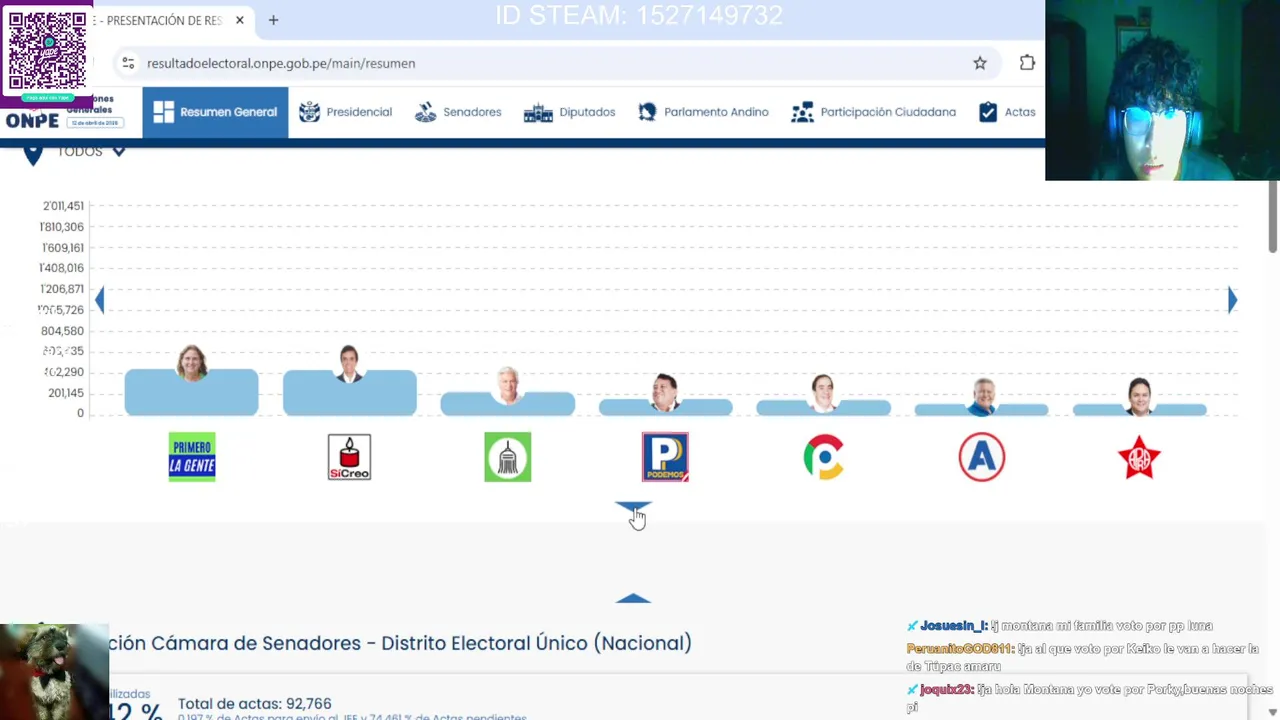Screen dimensions: 1280x720
Task: Click the Senadores icon in the navbar
Action: point(426,112)
